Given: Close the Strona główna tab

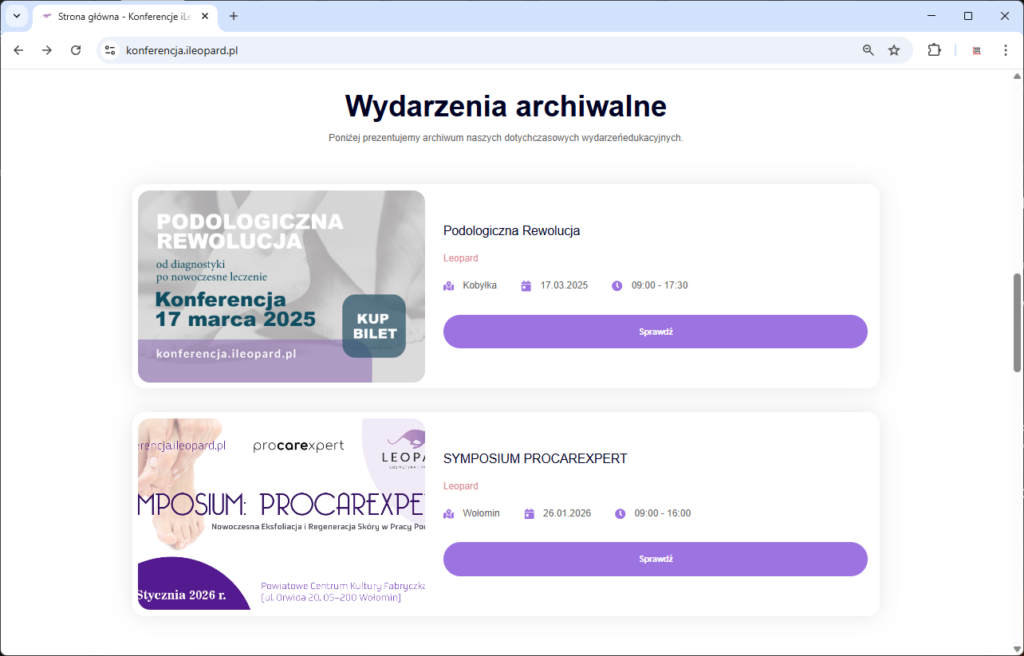Looking at the screenshot, I should pyautogui.click(x=205, y=16).
